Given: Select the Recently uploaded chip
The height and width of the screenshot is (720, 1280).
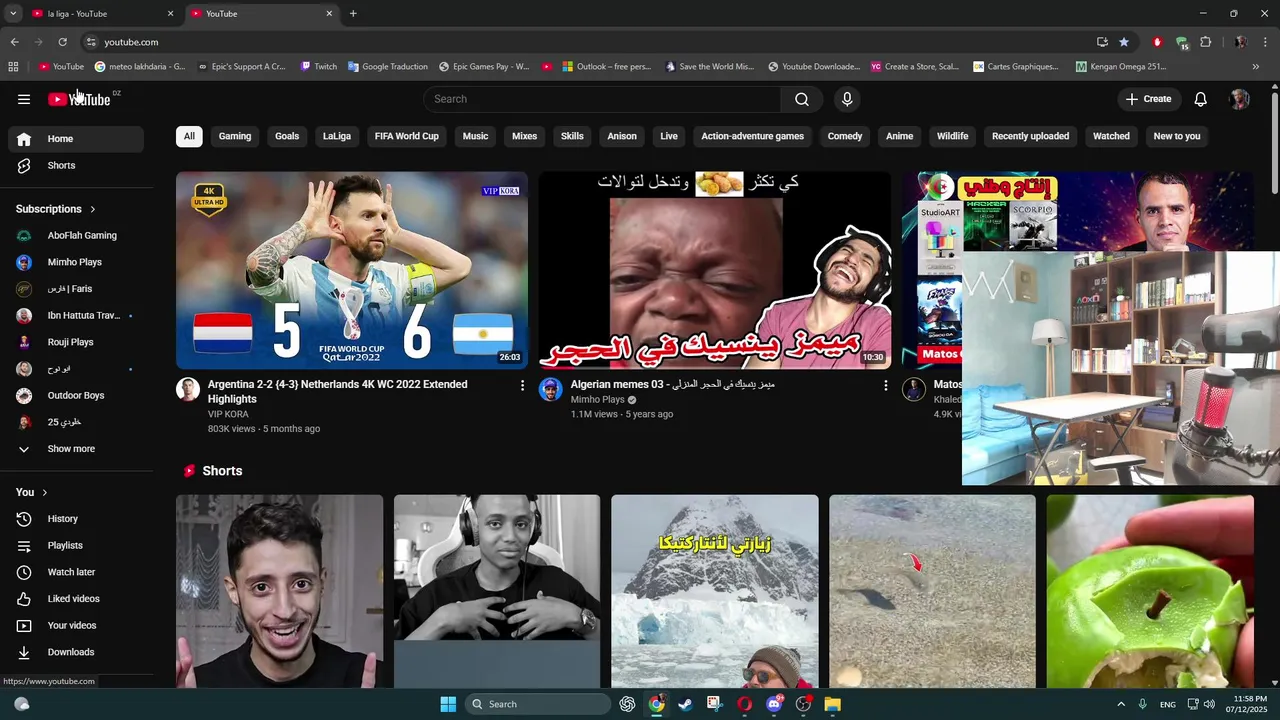Looking at the screenshot, I should click(1030, 136).
